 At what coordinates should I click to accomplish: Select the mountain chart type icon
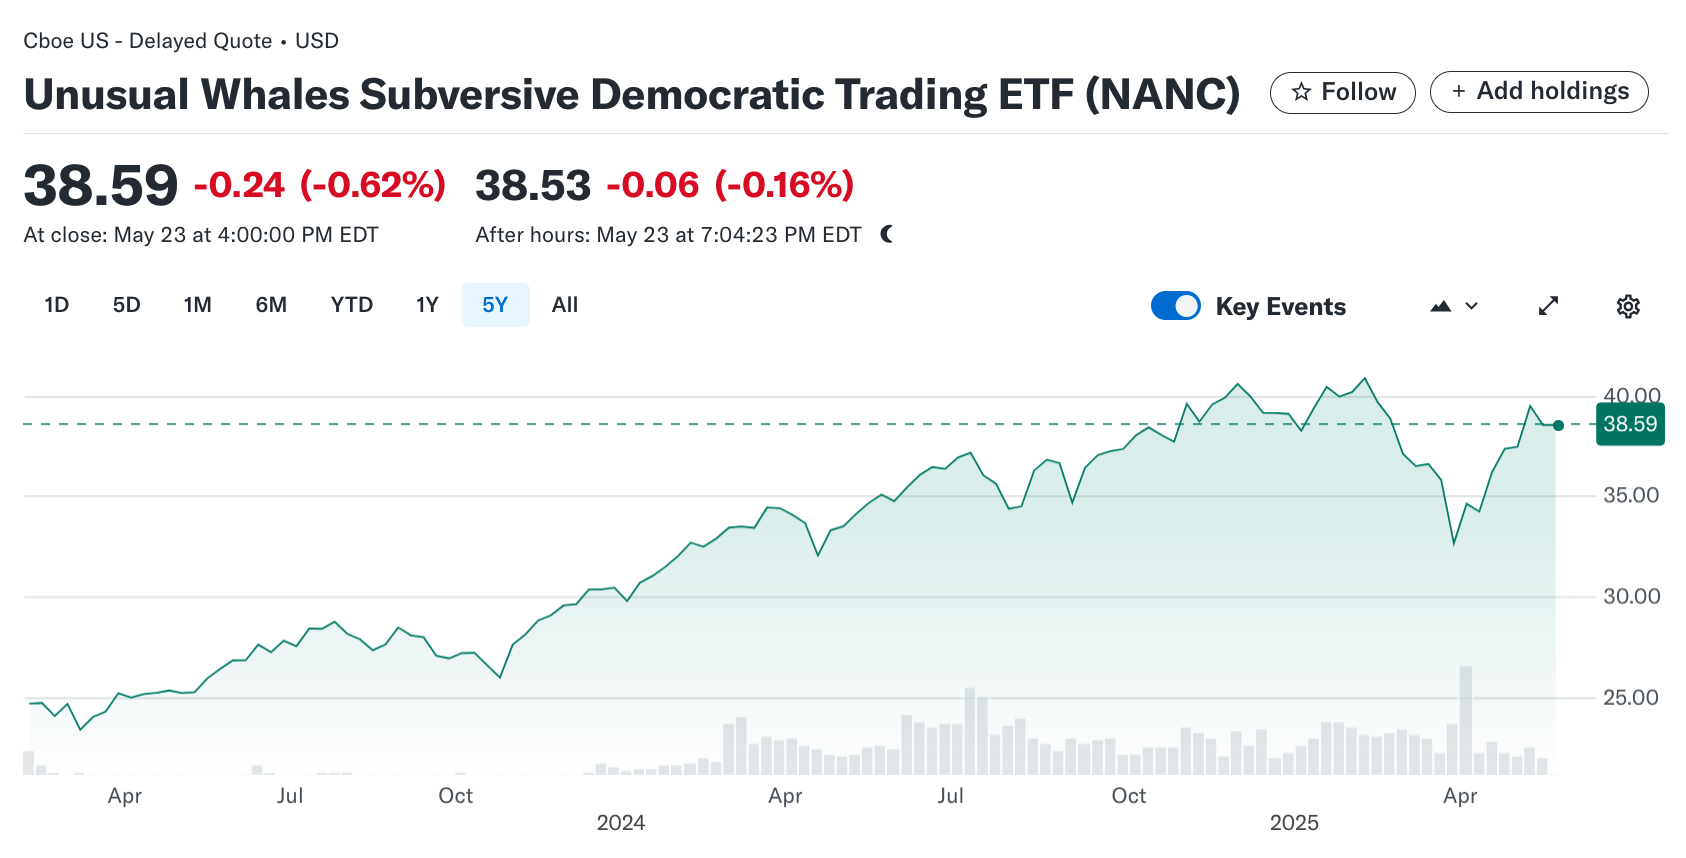[1440, 305]
